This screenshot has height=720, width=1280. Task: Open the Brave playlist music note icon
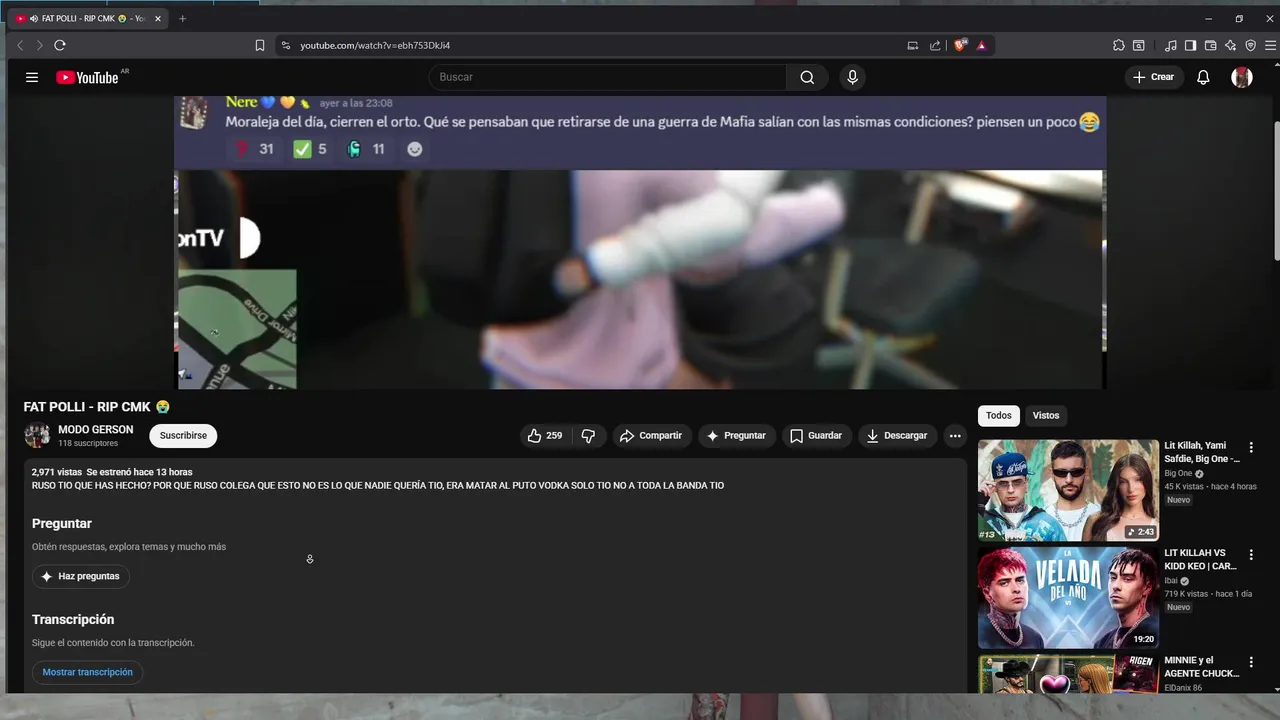pyautogui.click(x=1170, y=45)
